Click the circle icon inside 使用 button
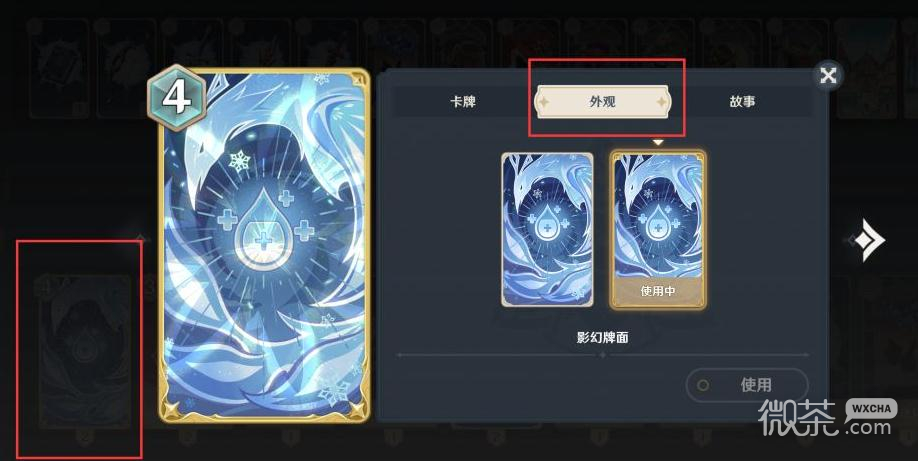The image size is (918, 461). pyautogui.click(x=703, y=385)
